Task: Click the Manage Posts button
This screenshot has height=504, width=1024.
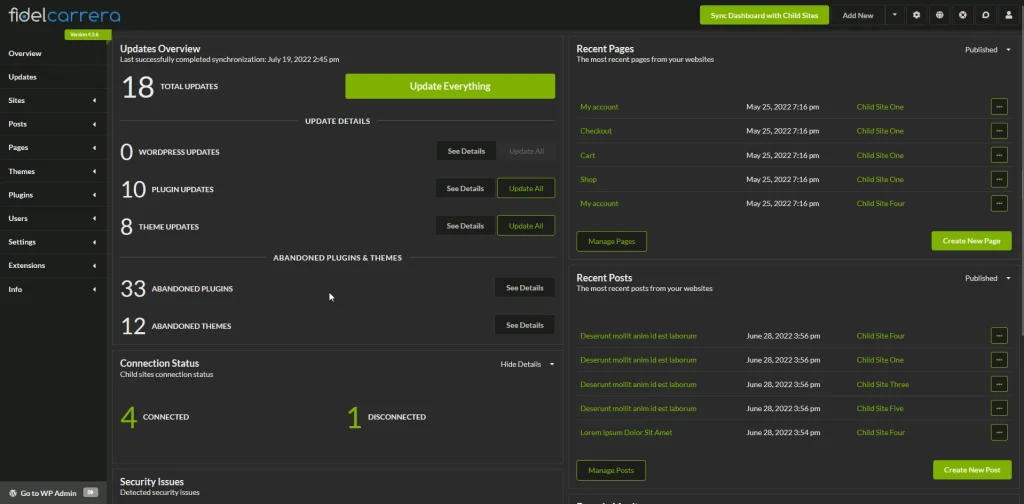Action: pyautogui.click(x=611, y=470)
